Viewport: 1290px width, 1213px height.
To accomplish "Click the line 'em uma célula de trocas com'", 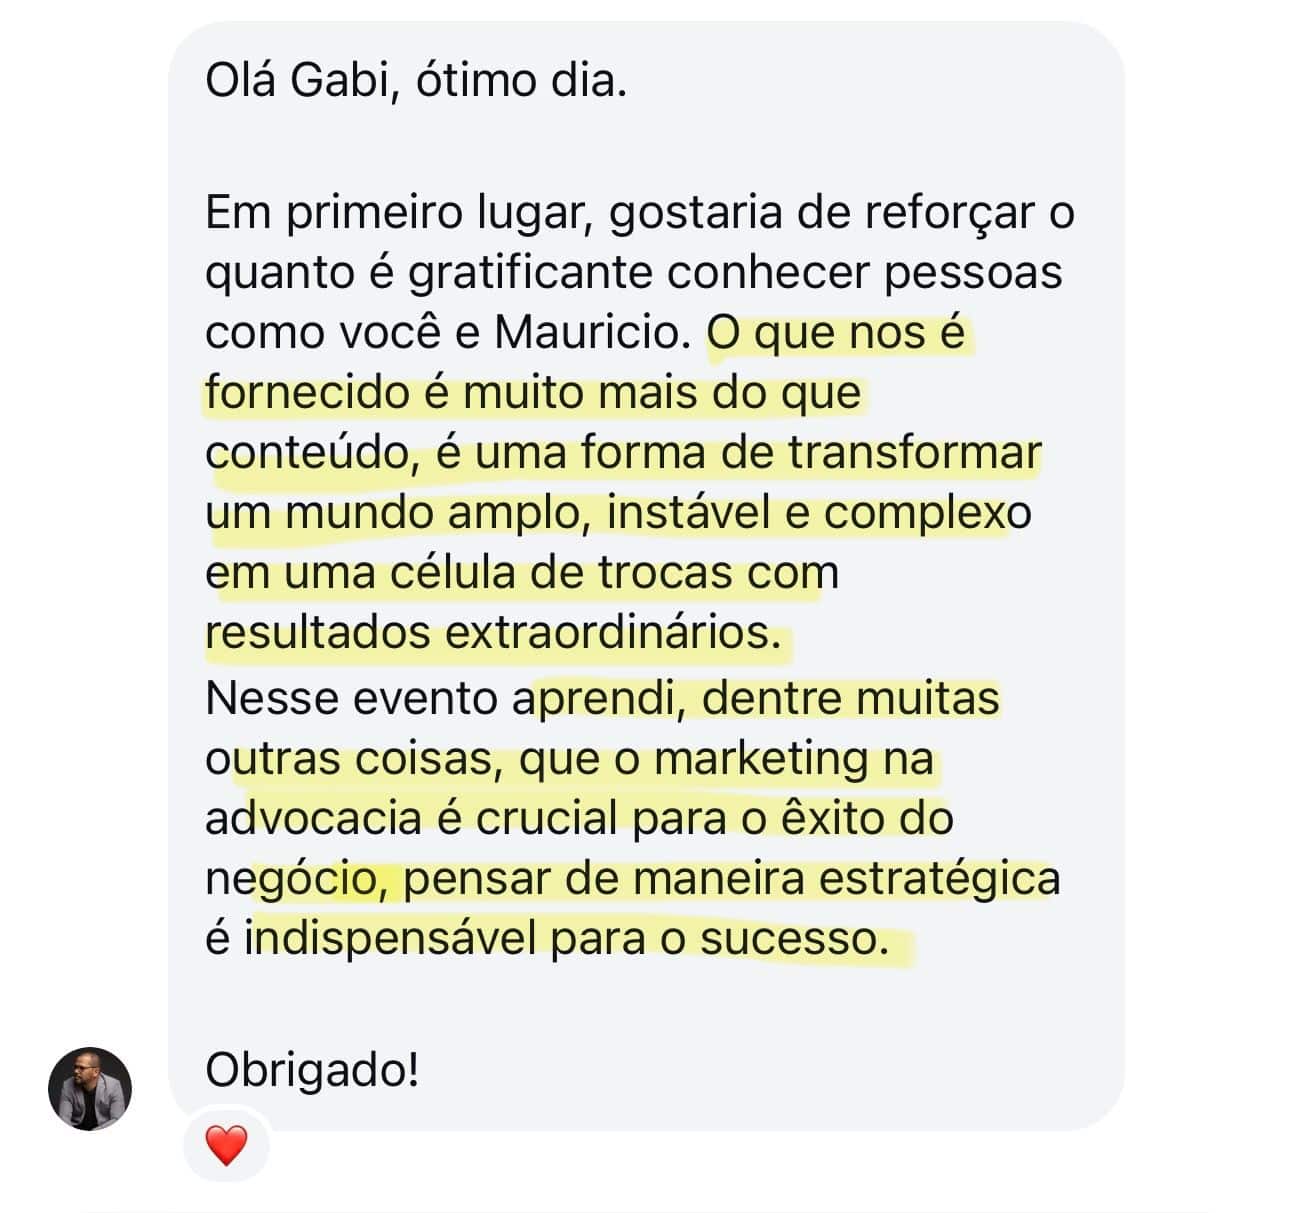I will (x=522, y=573).
